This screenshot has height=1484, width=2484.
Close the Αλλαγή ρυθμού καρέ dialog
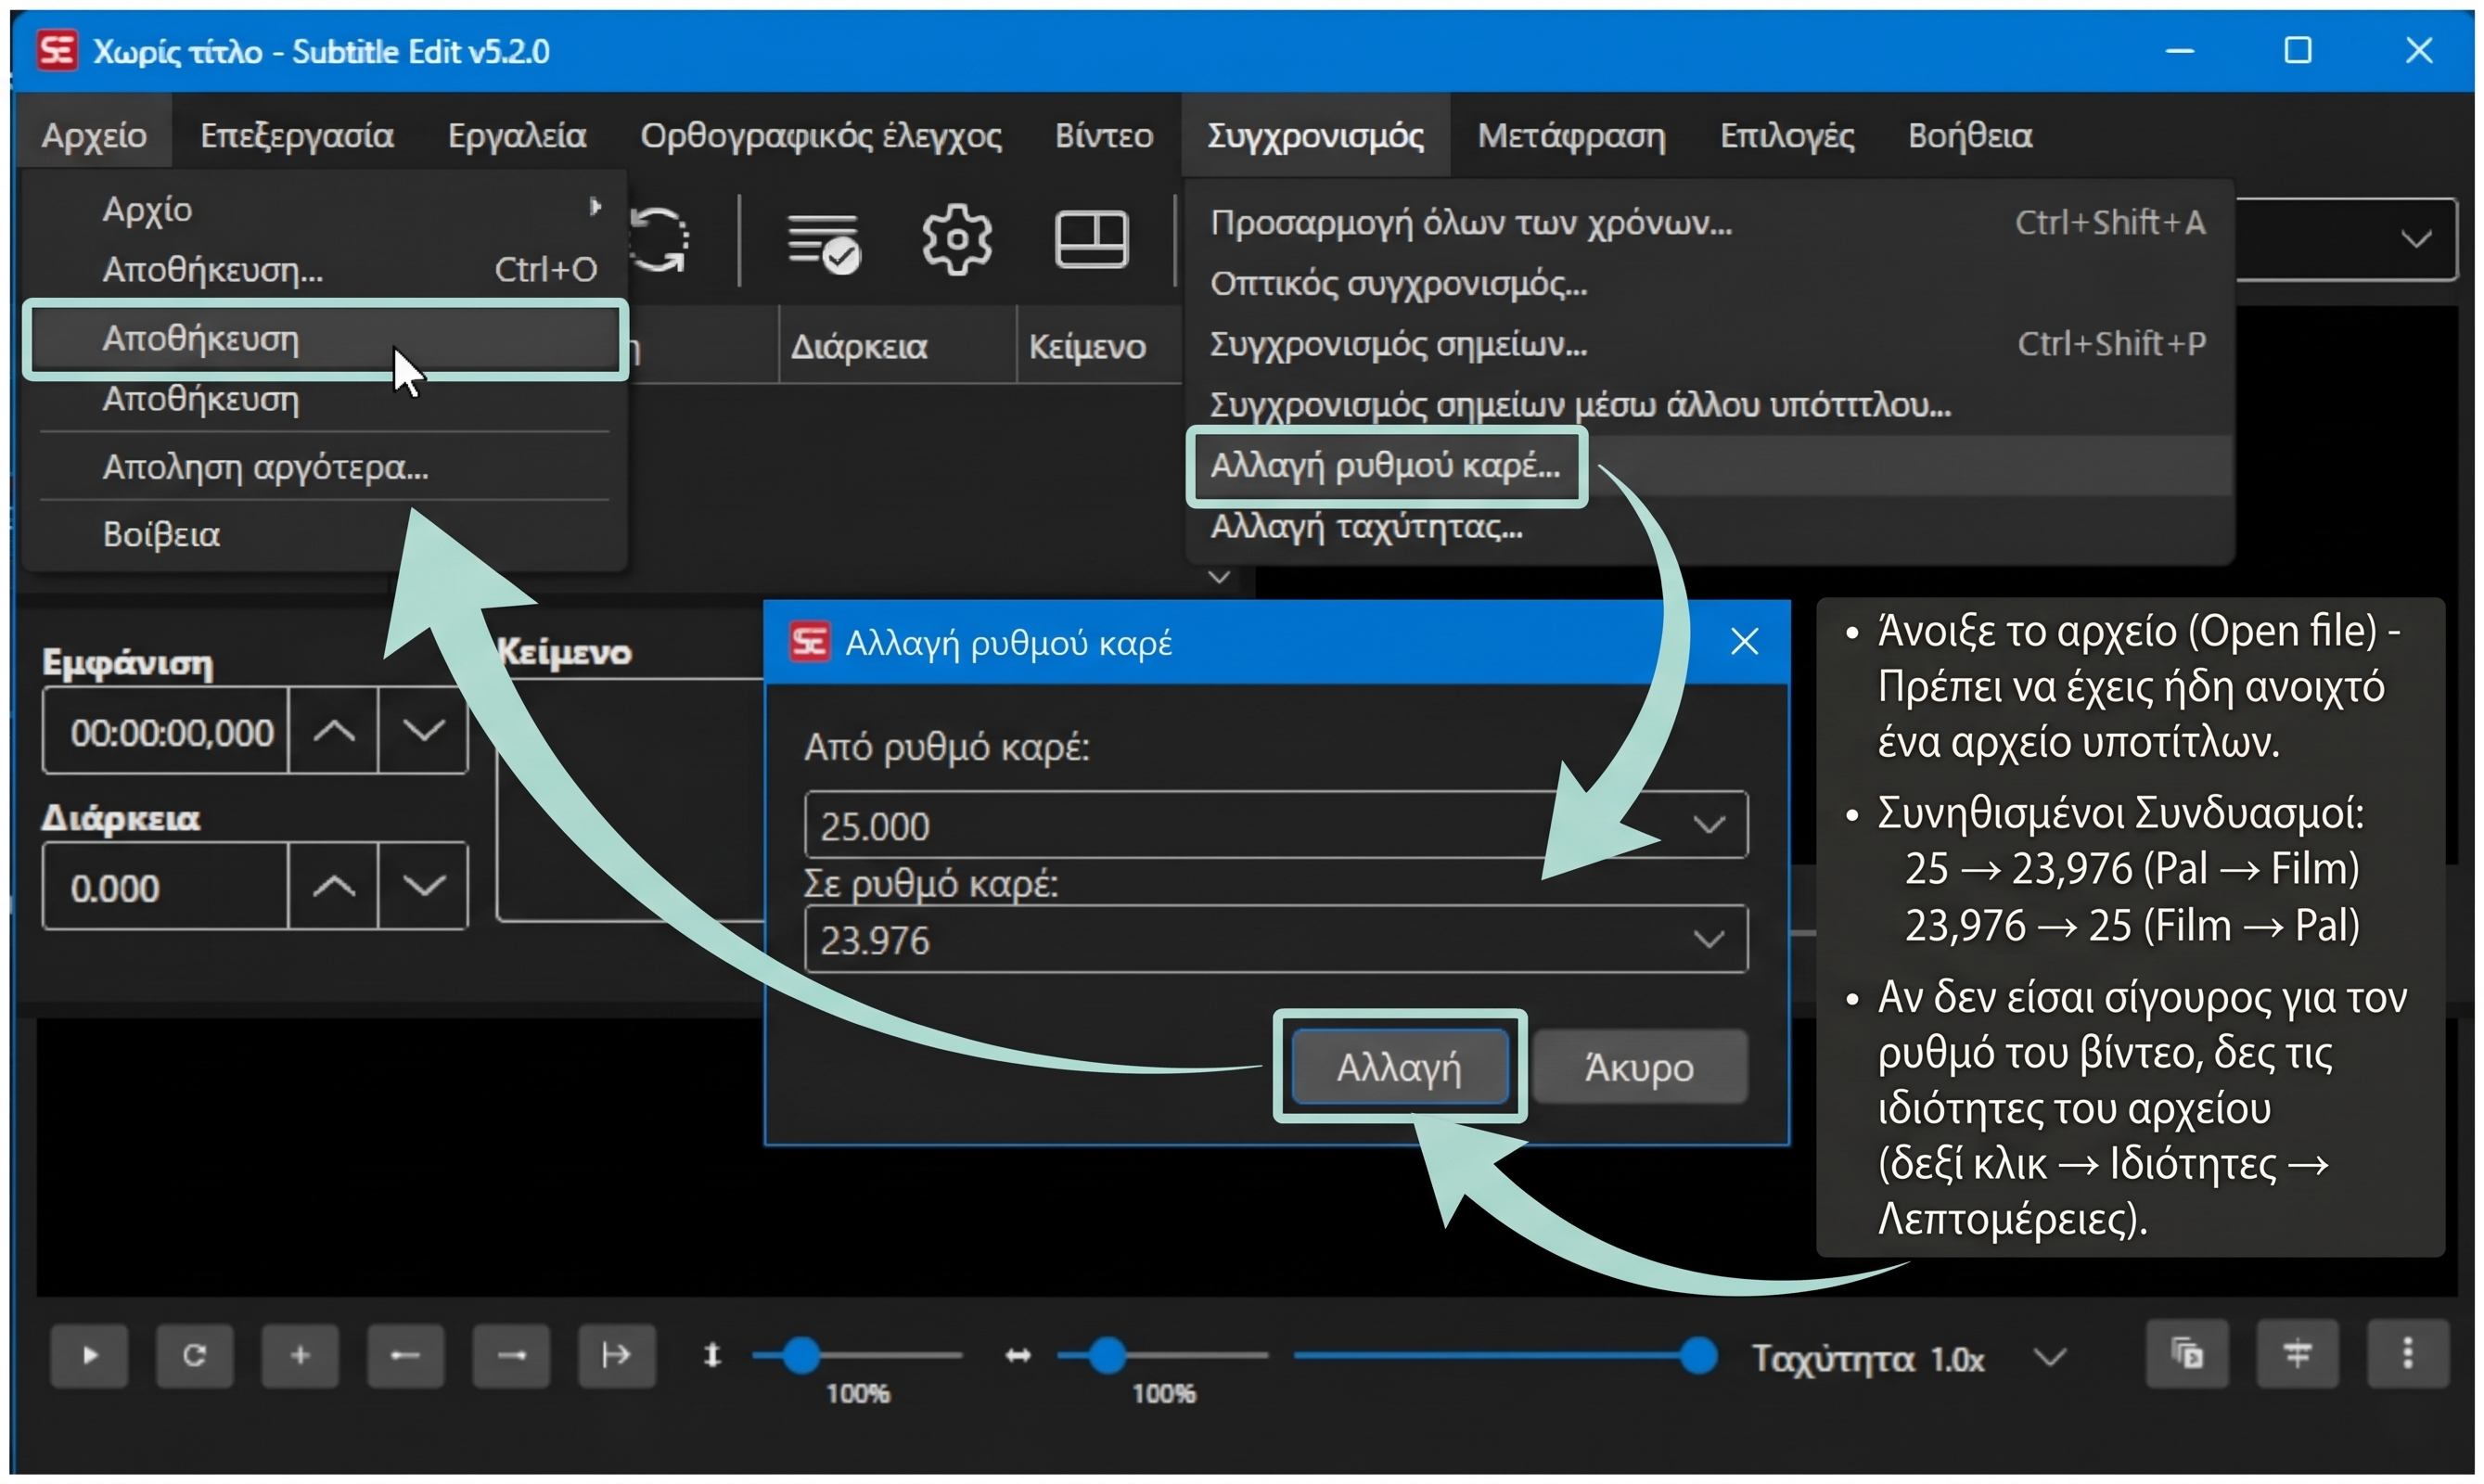1744,641
